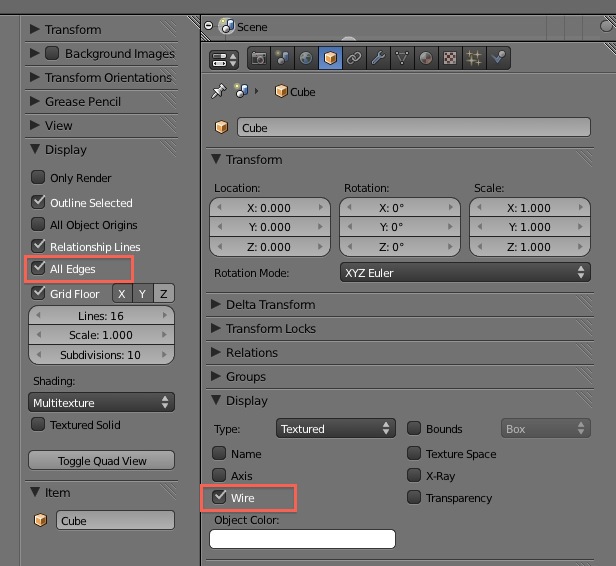Toggle grid Z axis button
616x566 pixels.
coord(164,293)
